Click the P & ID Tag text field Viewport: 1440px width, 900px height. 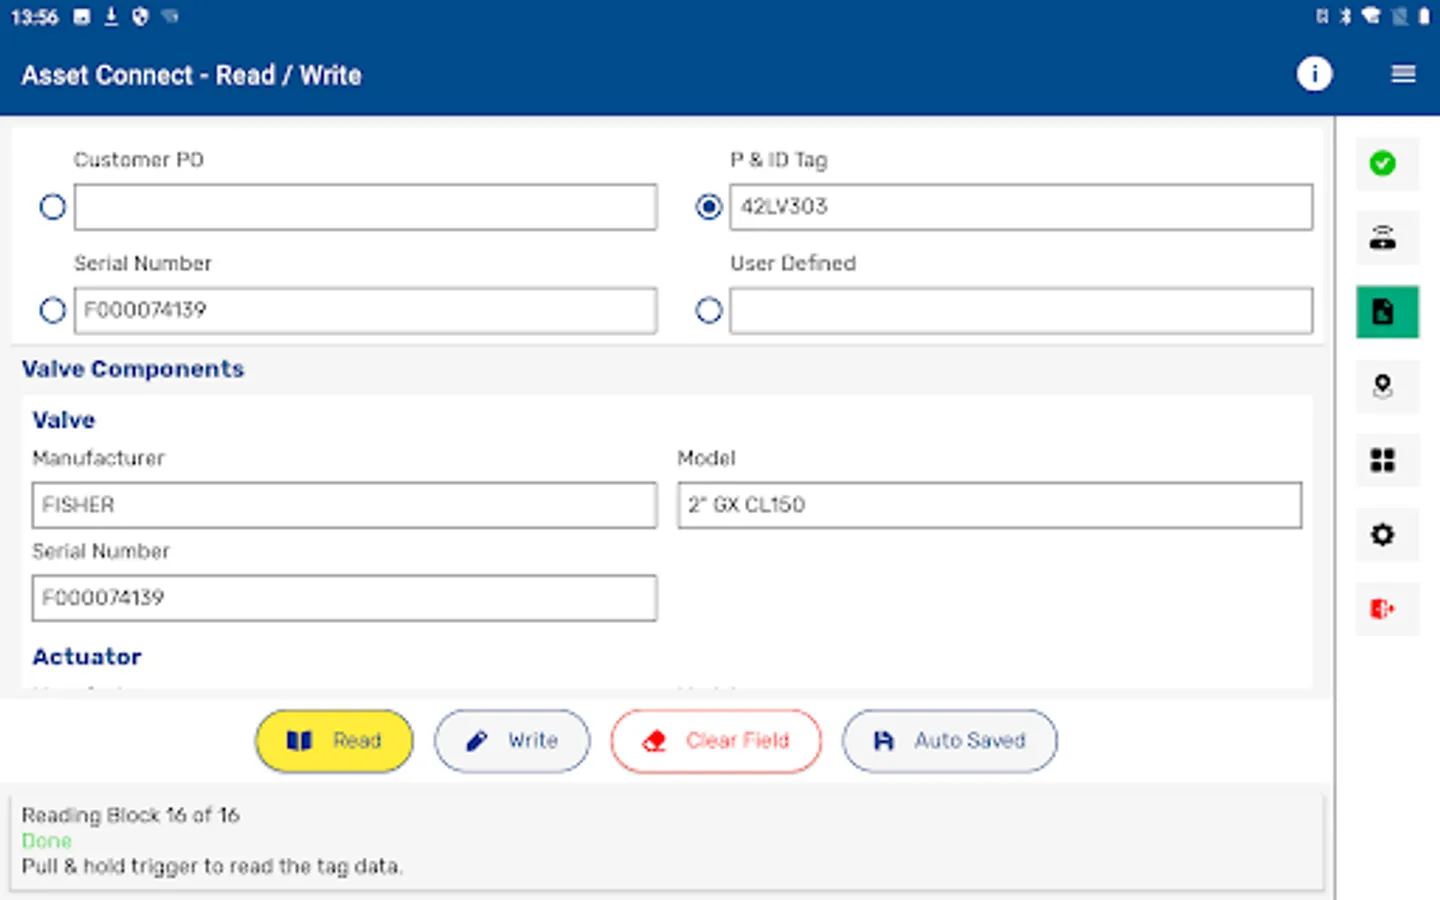(1020, 207)
